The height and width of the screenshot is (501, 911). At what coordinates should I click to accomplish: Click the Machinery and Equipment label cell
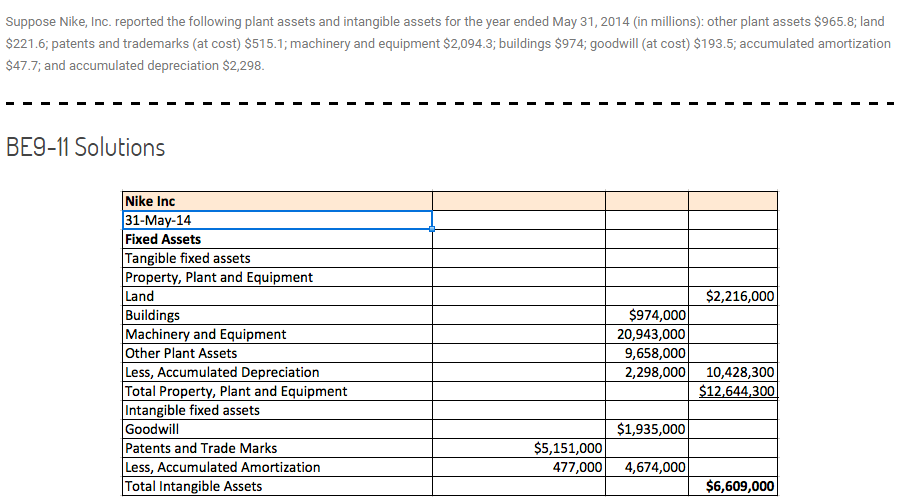(x=277, y=334)
